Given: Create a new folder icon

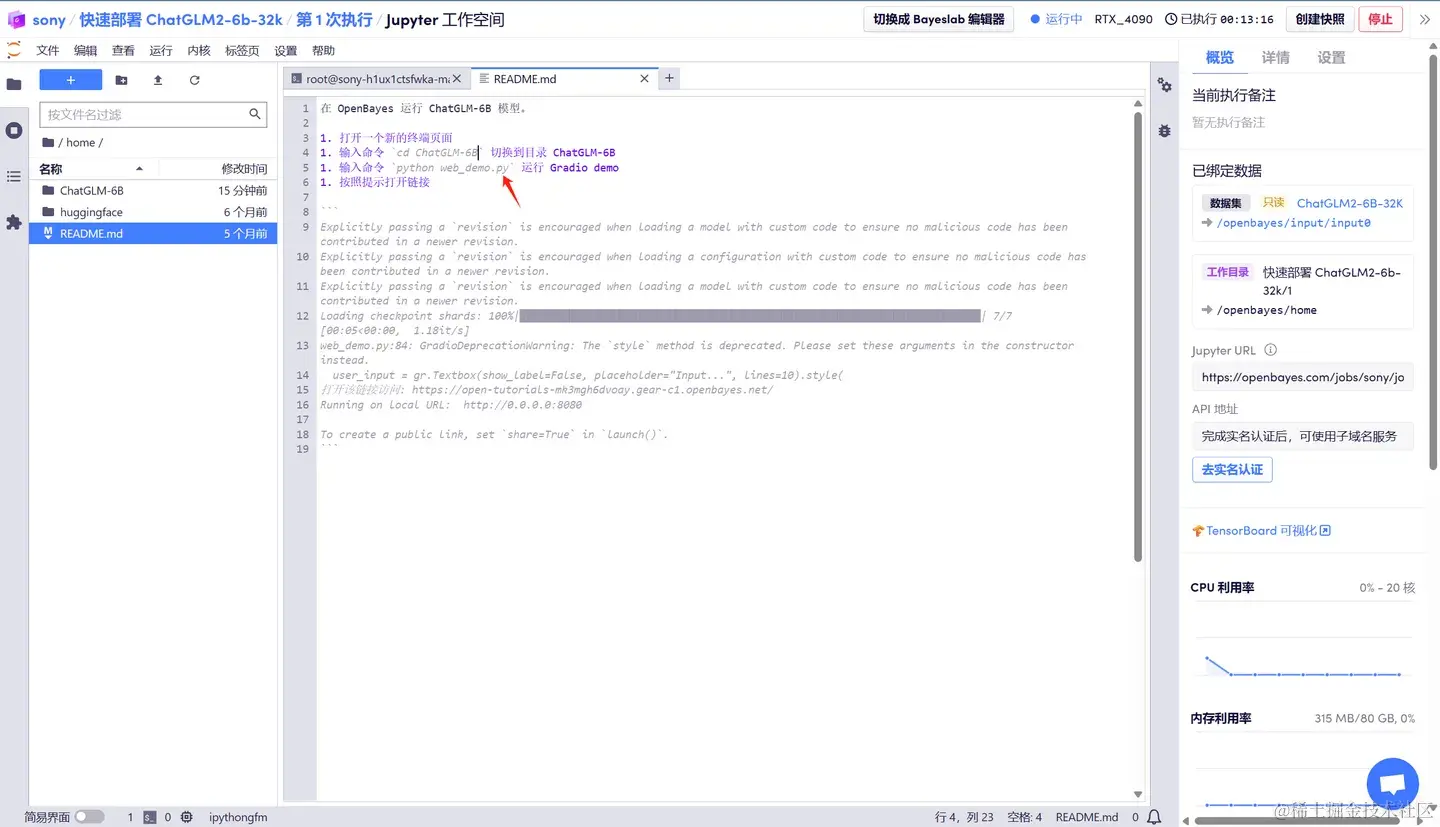Looking at the screenshot, I should [121, 80].
